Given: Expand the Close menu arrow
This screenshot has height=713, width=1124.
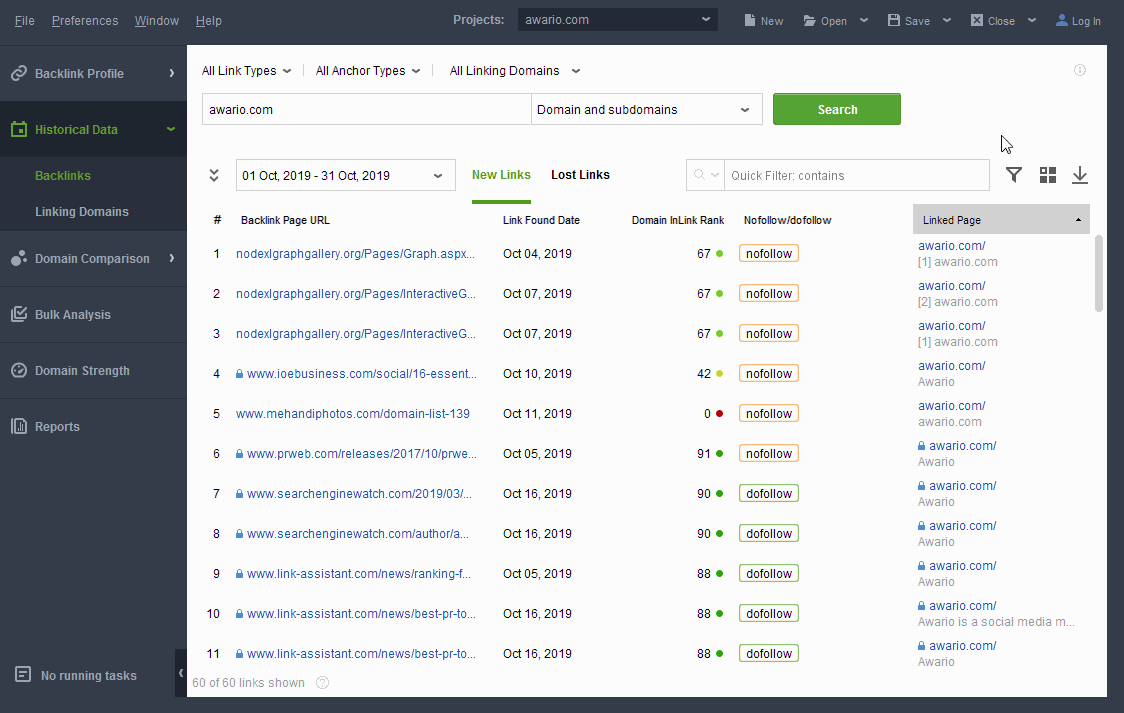Looking at the screenshot, I should click(1032, 20).
